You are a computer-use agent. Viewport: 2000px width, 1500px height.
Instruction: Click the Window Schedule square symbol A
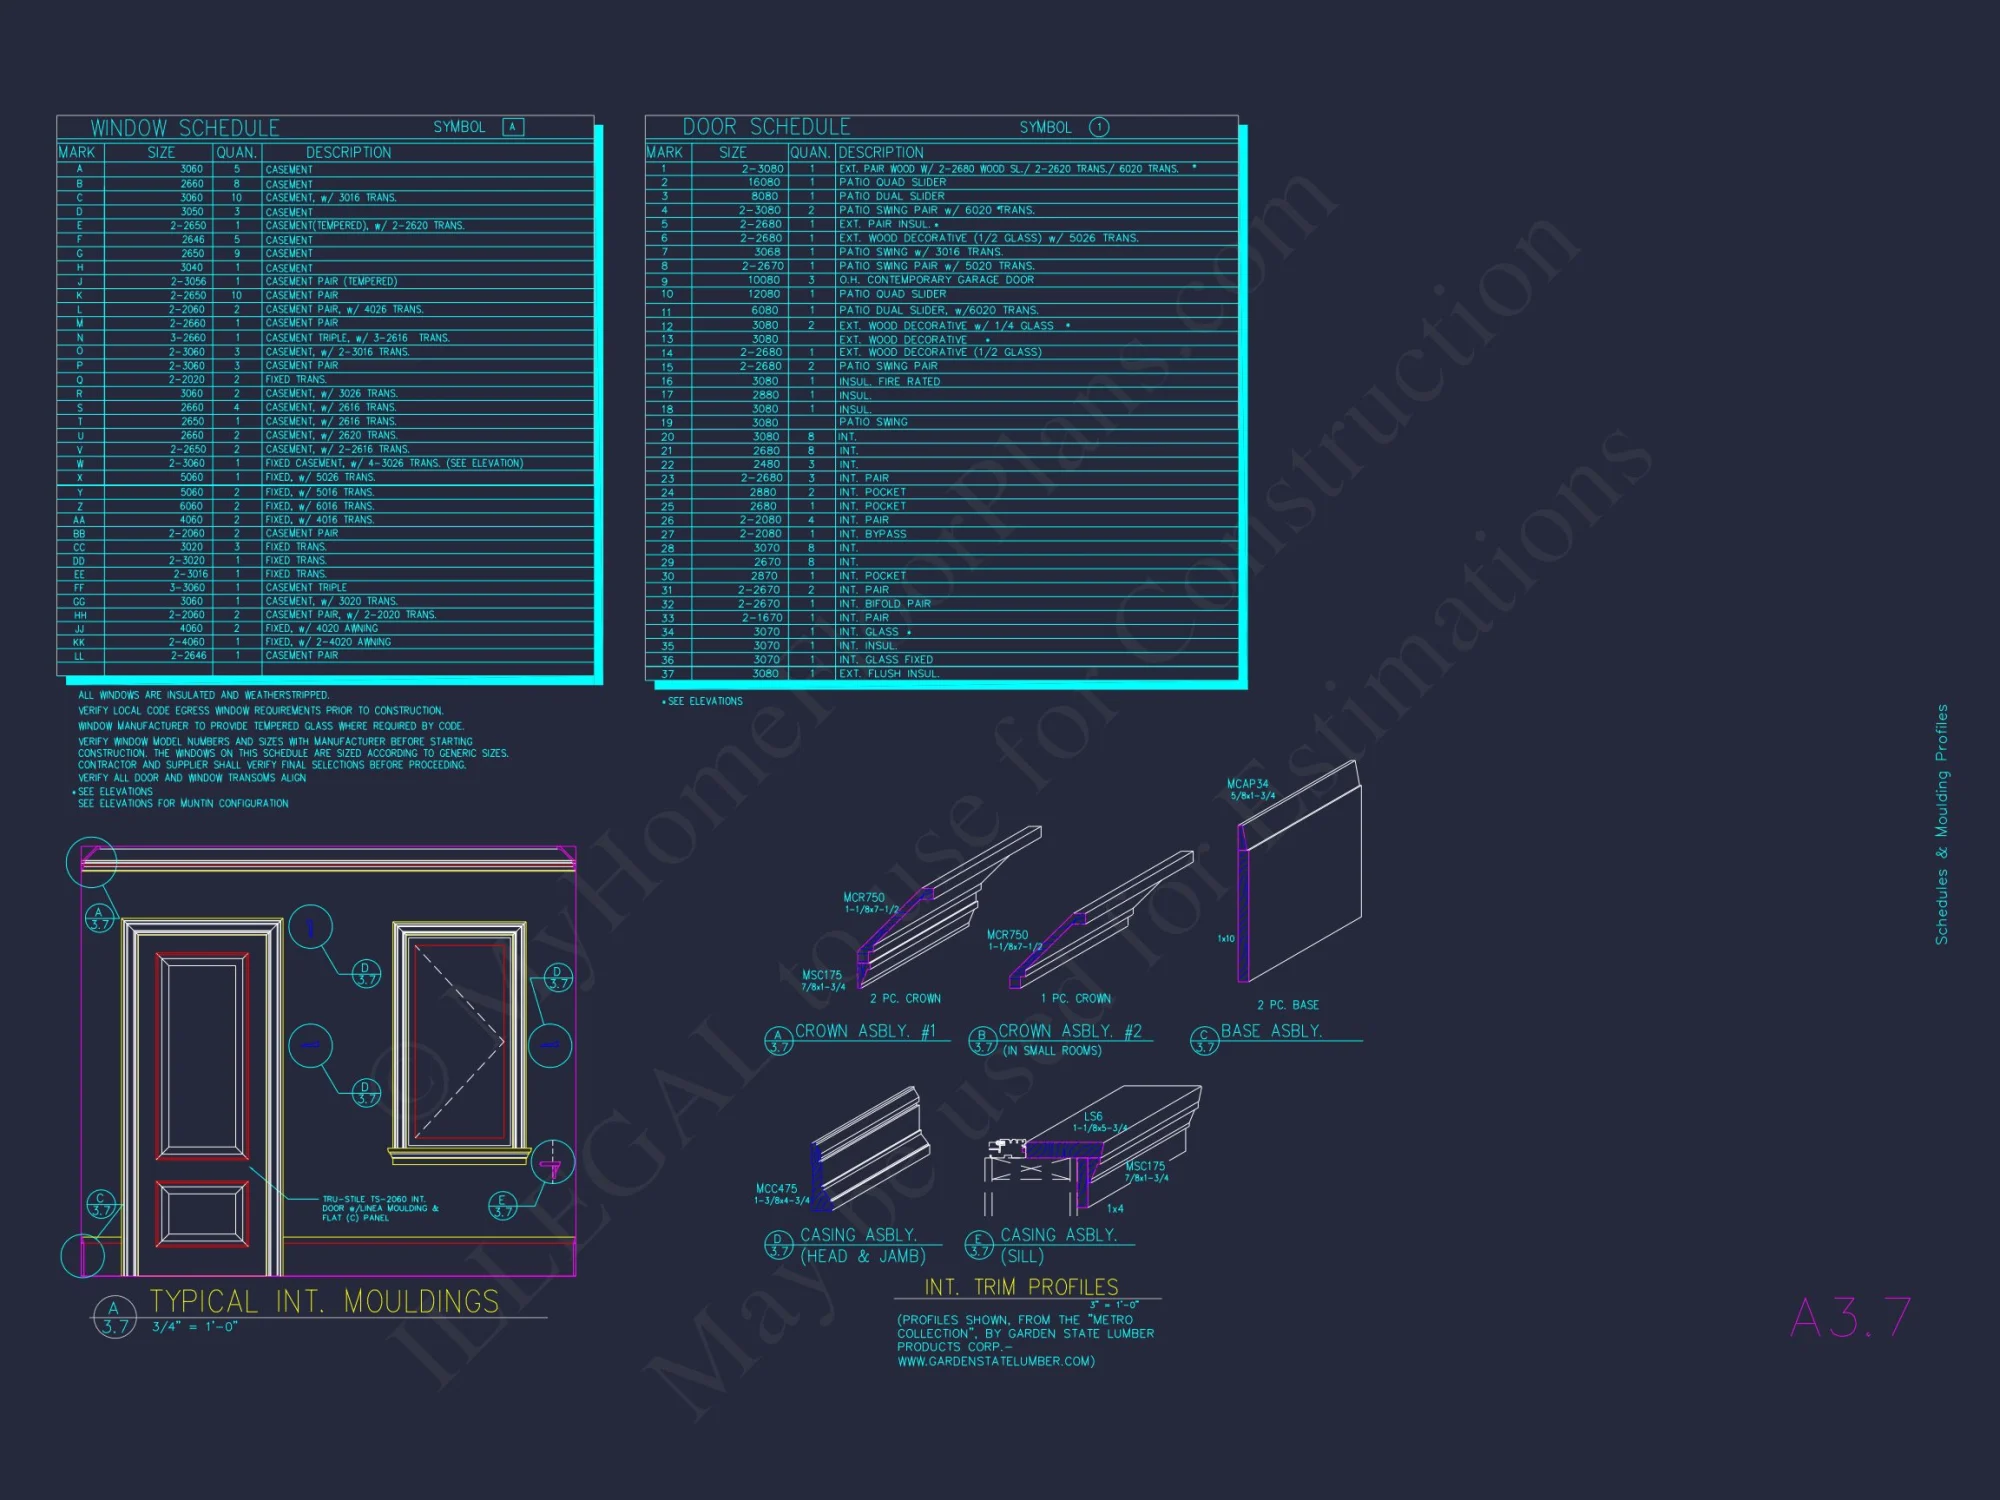click(x=513, y=127)
